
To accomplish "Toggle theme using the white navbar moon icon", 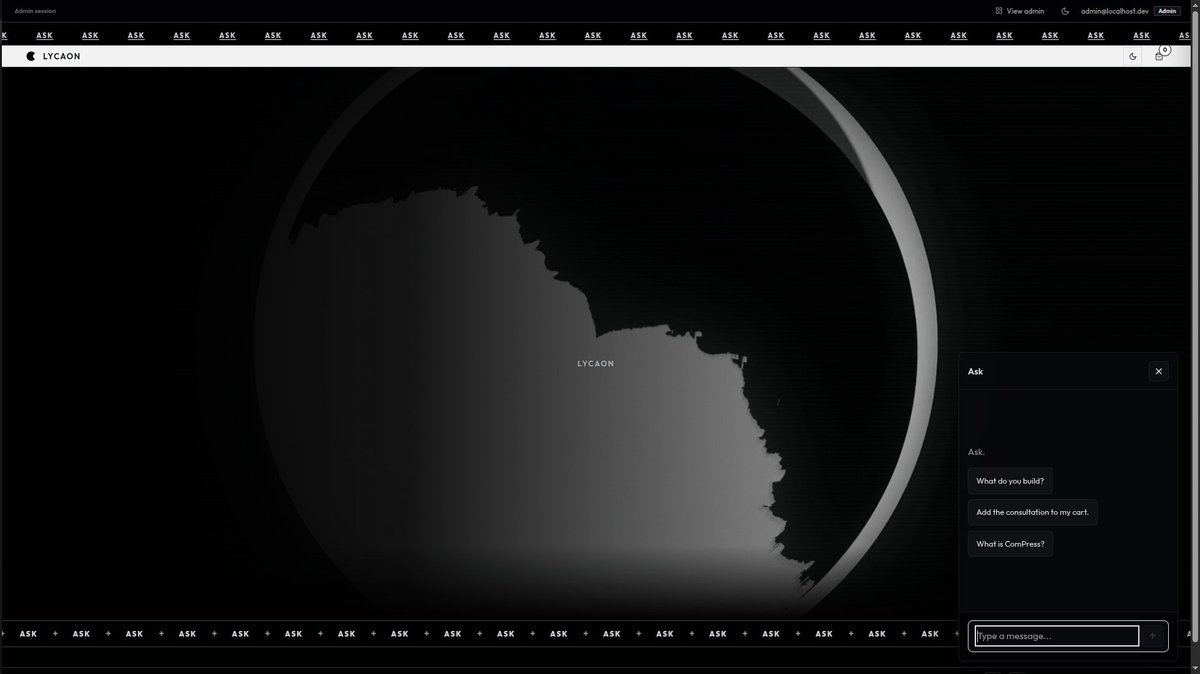I will tap(1133, 57).
